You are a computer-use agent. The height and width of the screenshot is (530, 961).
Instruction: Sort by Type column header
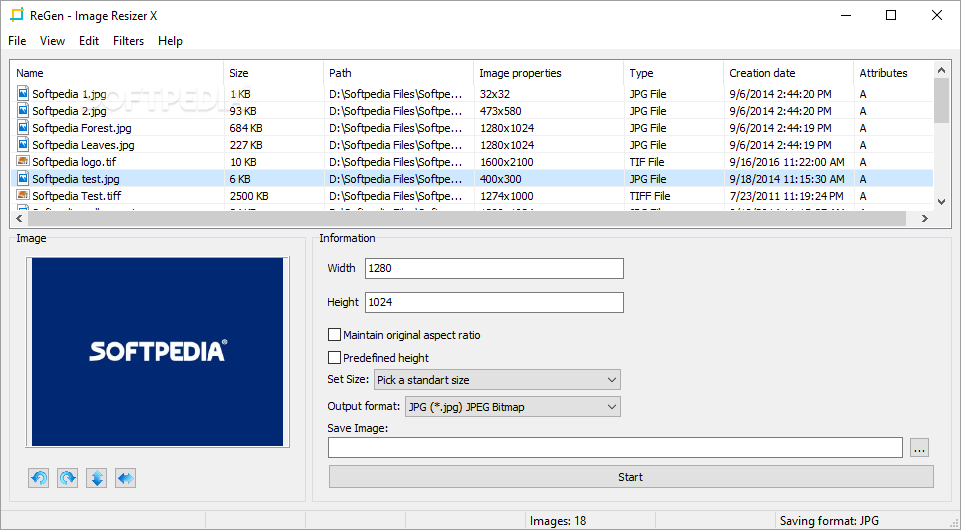[x=674, y=73]
